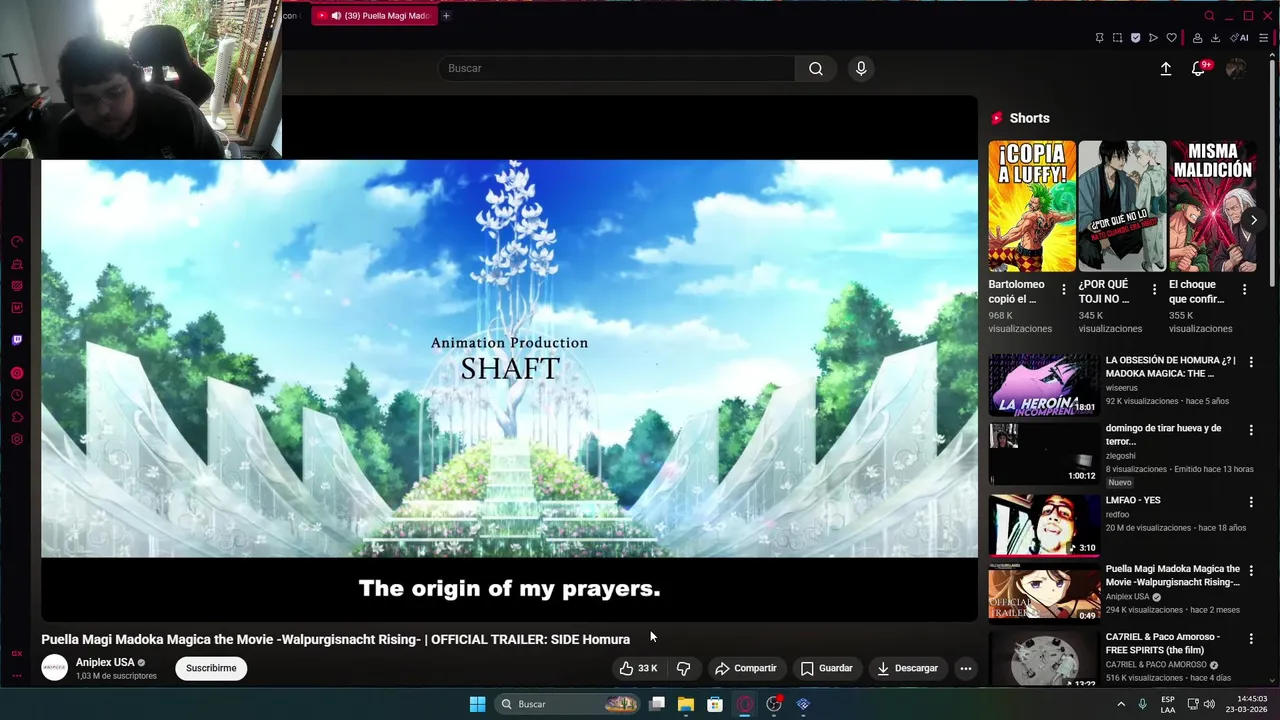Viewport: 1280px width, 720px height.
Task: Dislike the video with thumbs down
Action: [x=684, y=668]
